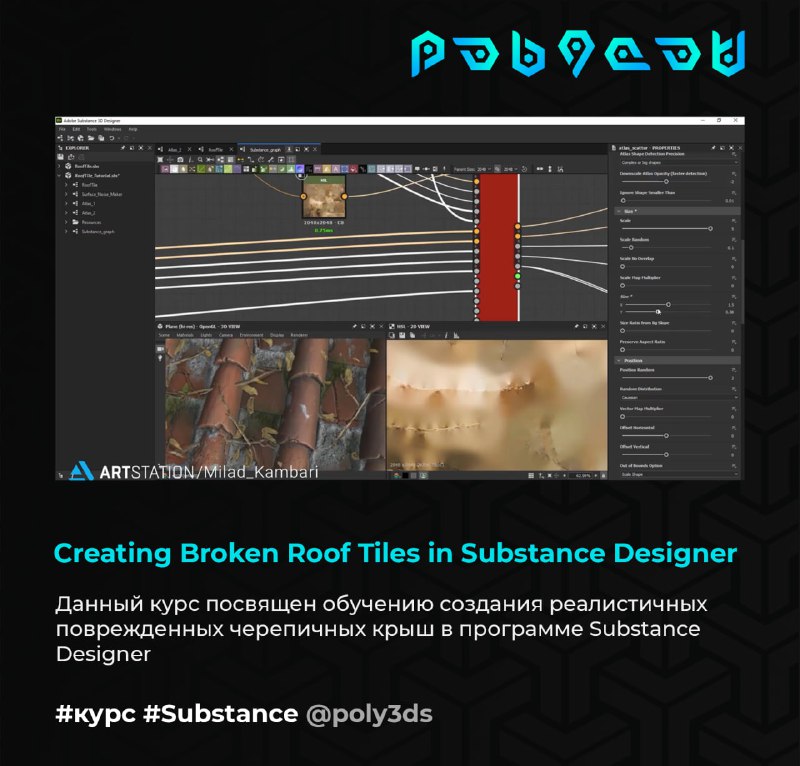This screenshot has width=800, height=766.
Task: Click the light bulb icon beside 3D viewport
Action: 160,358
